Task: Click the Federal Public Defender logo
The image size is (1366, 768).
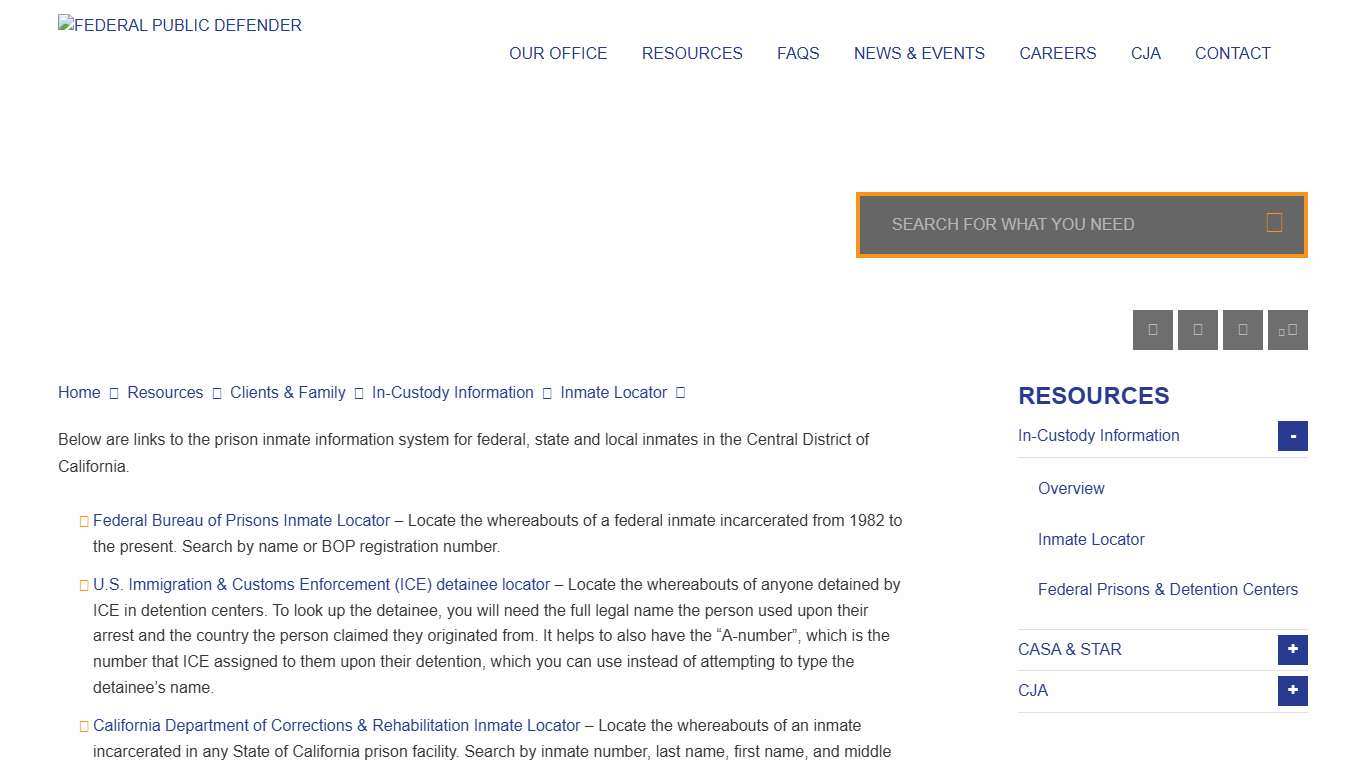Action: pyautogui.click(x=179, y=24)
